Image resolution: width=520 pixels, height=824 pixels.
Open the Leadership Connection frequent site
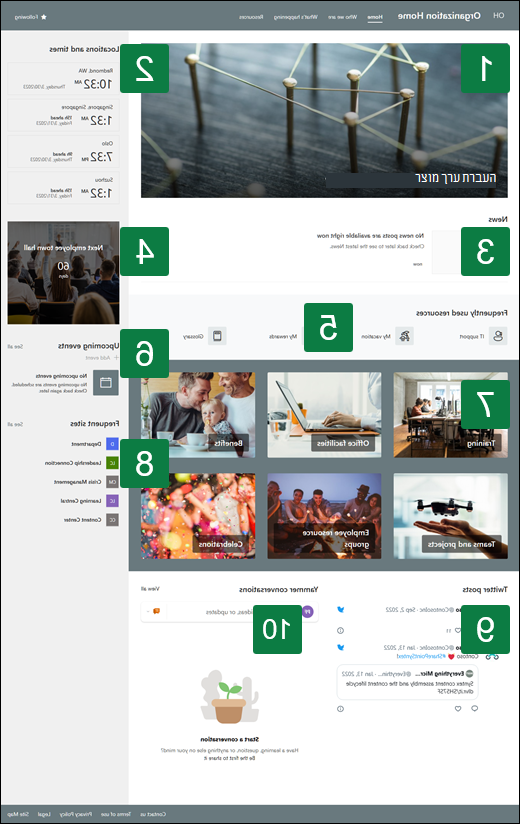pyautogui.click(x=73, y=463)
